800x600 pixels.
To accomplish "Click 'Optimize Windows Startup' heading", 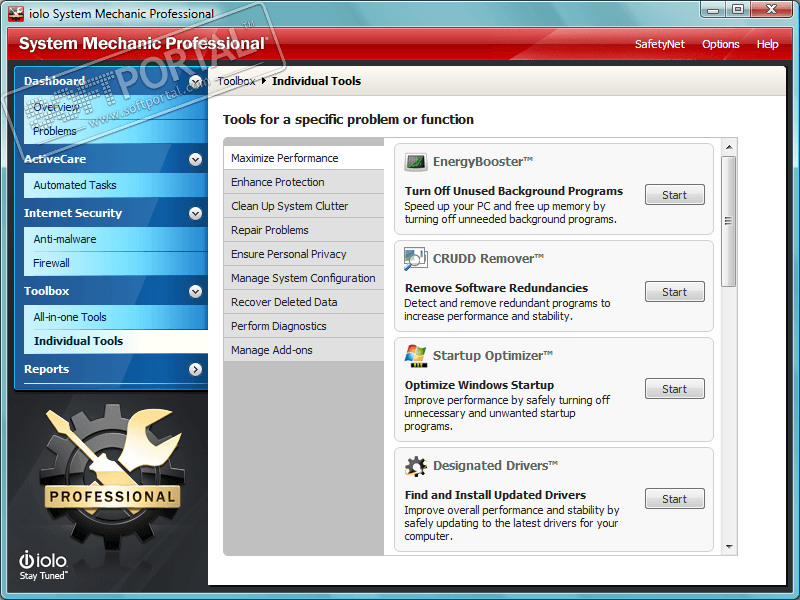I will tap(480, 385).
